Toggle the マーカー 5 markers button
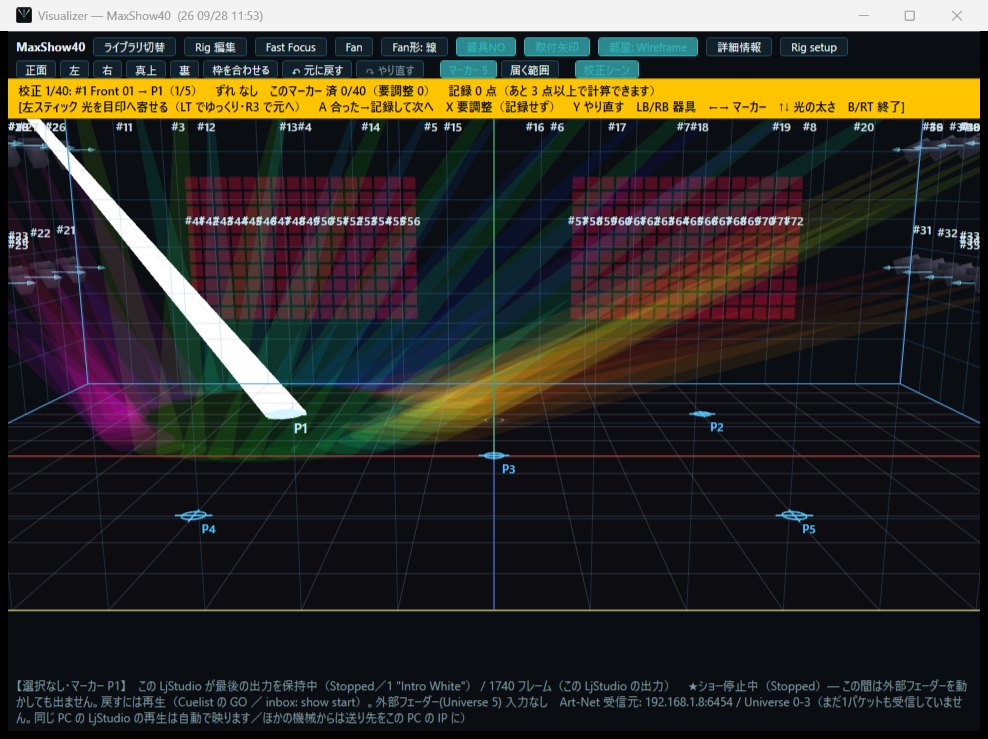The width and height of the screenshot is (988, 739). click(468, 70)
